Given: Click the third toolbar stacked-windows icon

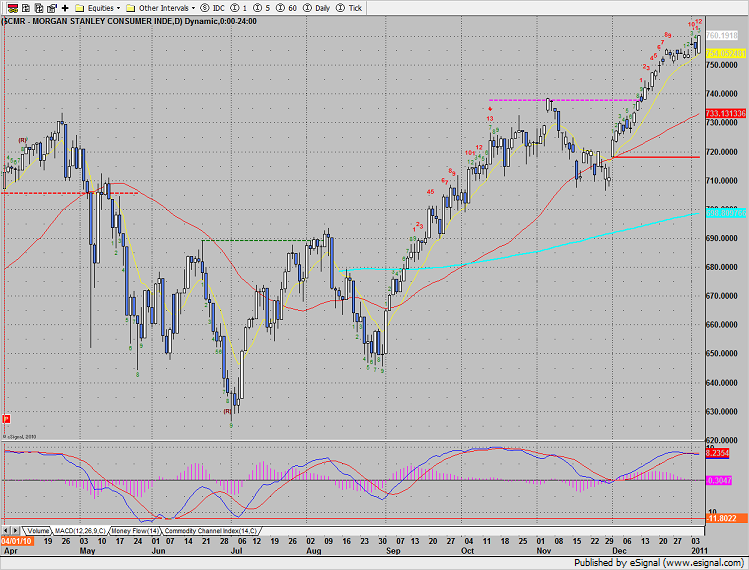Looking at the screenshot, I should pos(39,8).
